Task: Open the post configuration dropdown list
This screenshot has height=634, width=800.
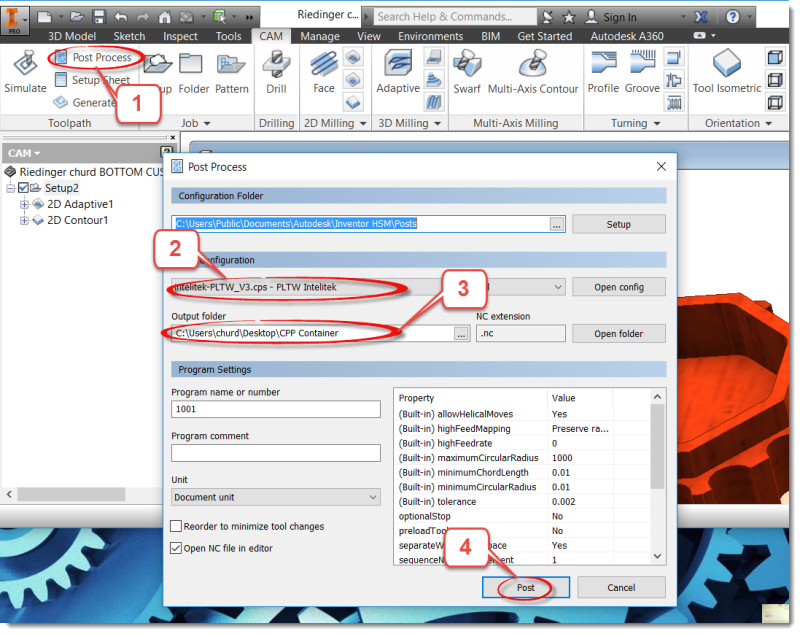Action: click(557, 287)
